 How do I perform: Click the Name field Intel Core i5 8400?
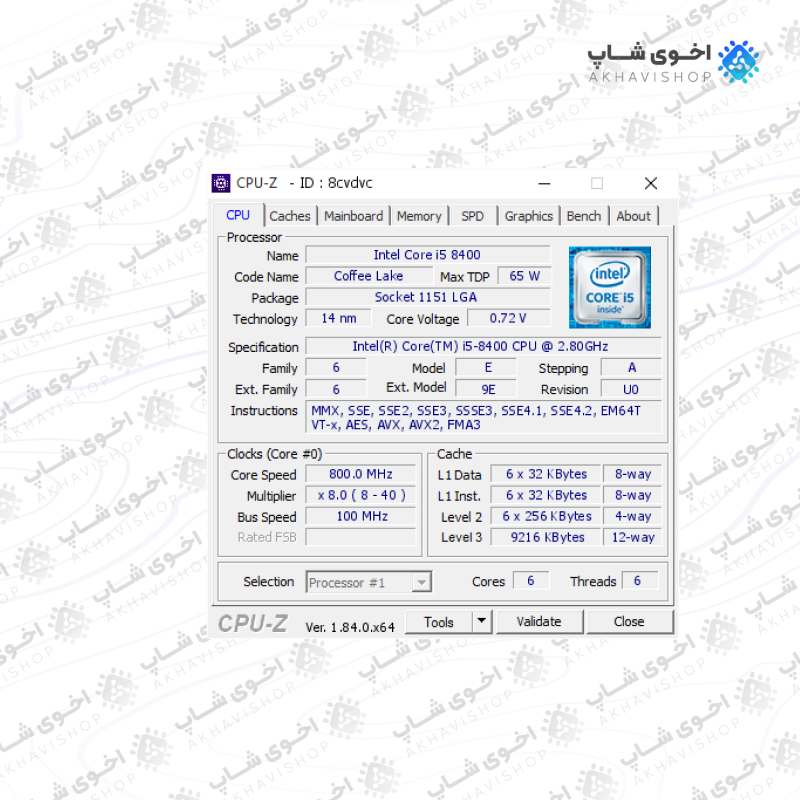[x=428, y=255]
